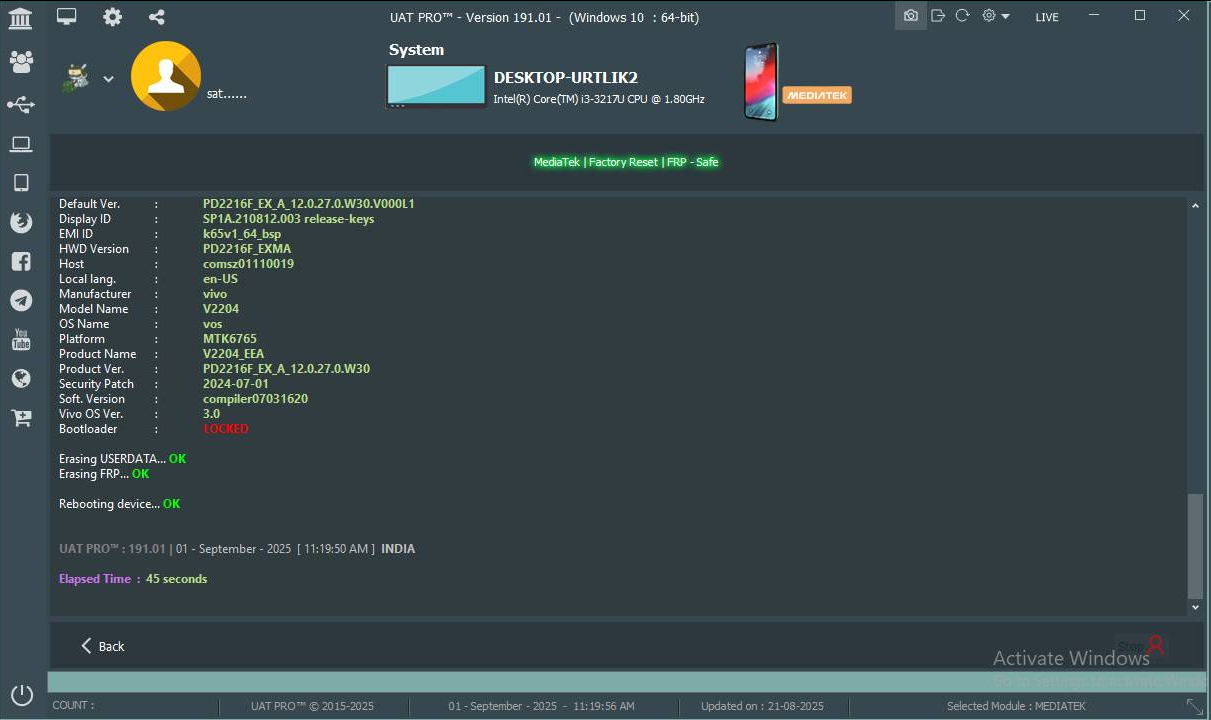Viewport: 1211px width, 720px height.
Task: Open the gear dropdown arrow in title bar
Action: (1005, 17)
